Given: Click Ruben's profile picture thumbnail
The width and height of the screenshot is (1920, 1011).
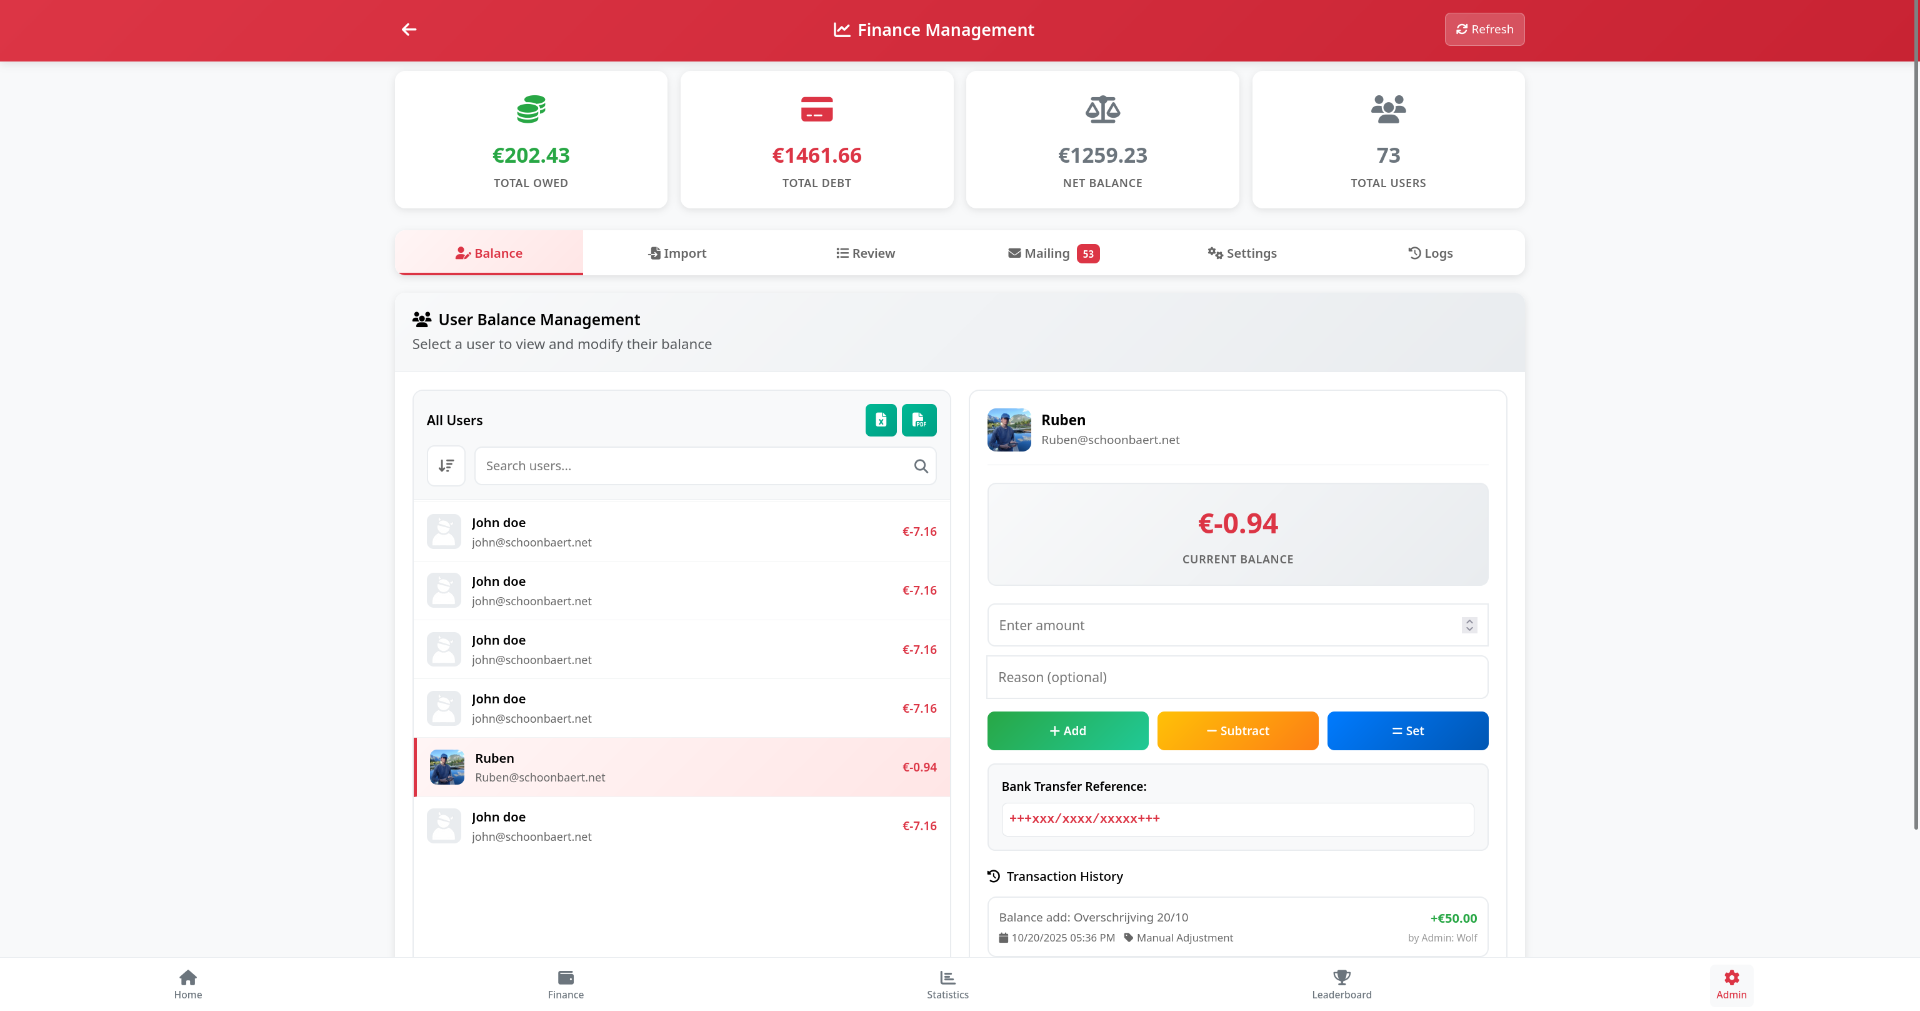Looking at the screenshot, I should (1009, 428).
